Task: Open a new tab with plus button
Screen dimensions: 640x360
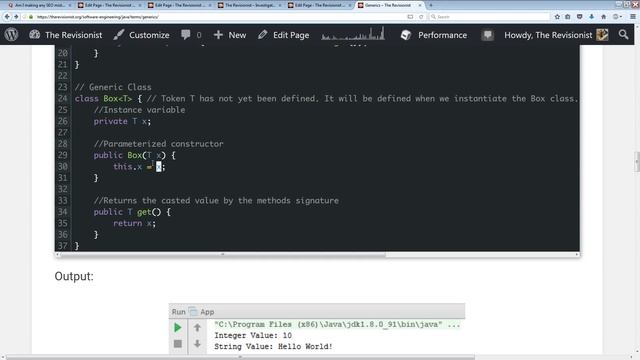Action: pyautogui.click(x=431, y=5)
